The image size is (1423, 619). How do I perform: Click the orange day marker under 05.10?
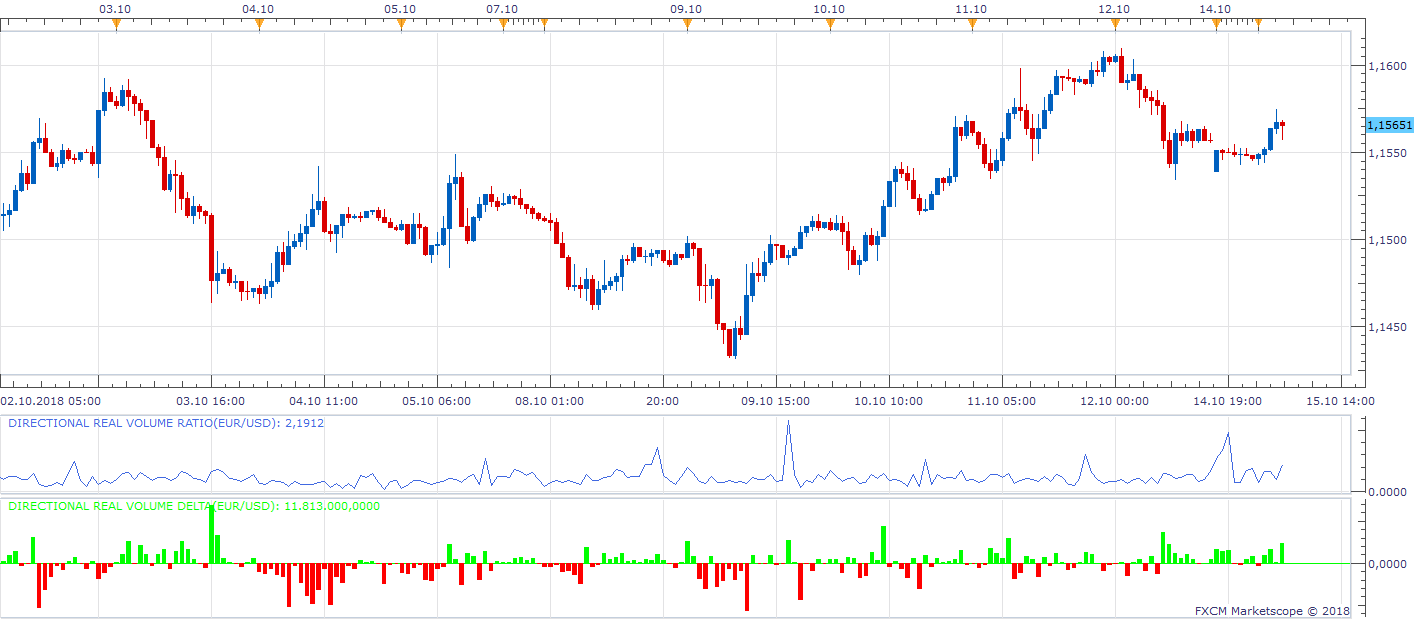point(401,24)
